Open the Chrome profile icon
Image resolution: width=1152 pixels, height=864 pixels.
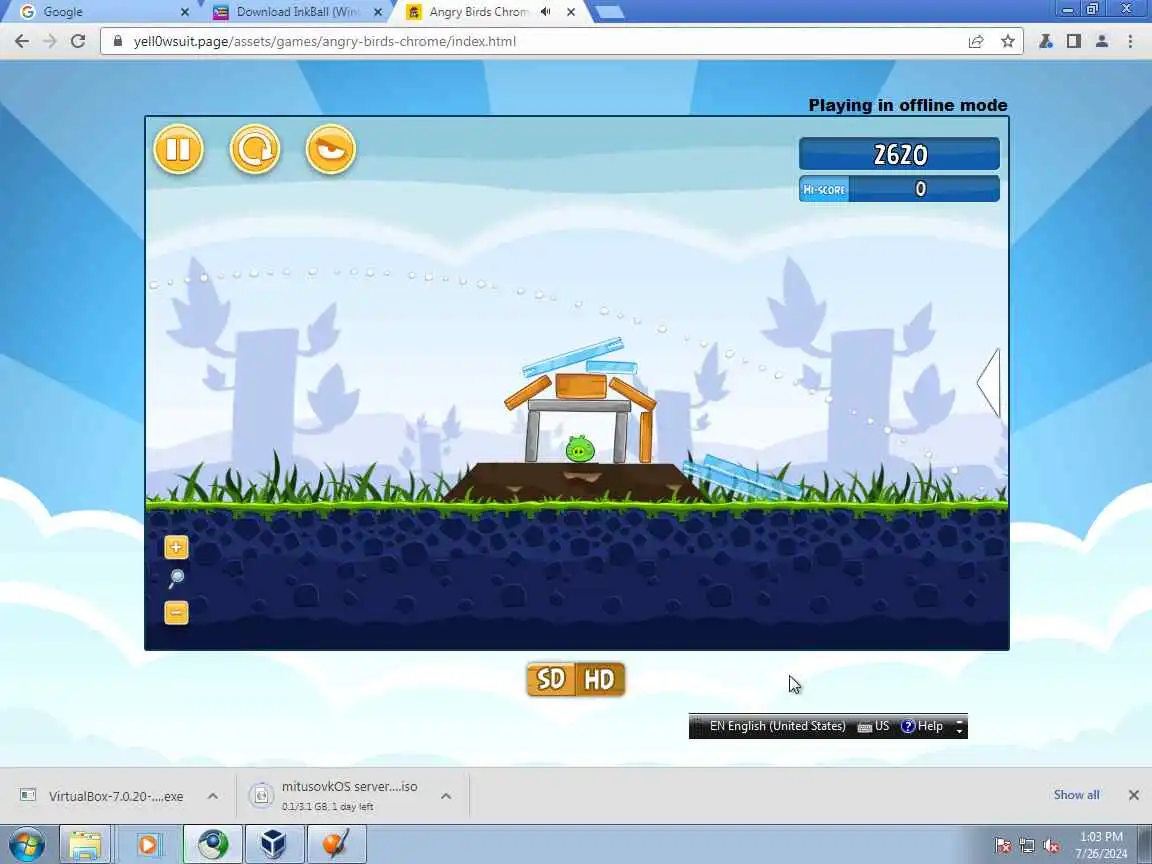pyautogui.click(x=1101, y=41)
